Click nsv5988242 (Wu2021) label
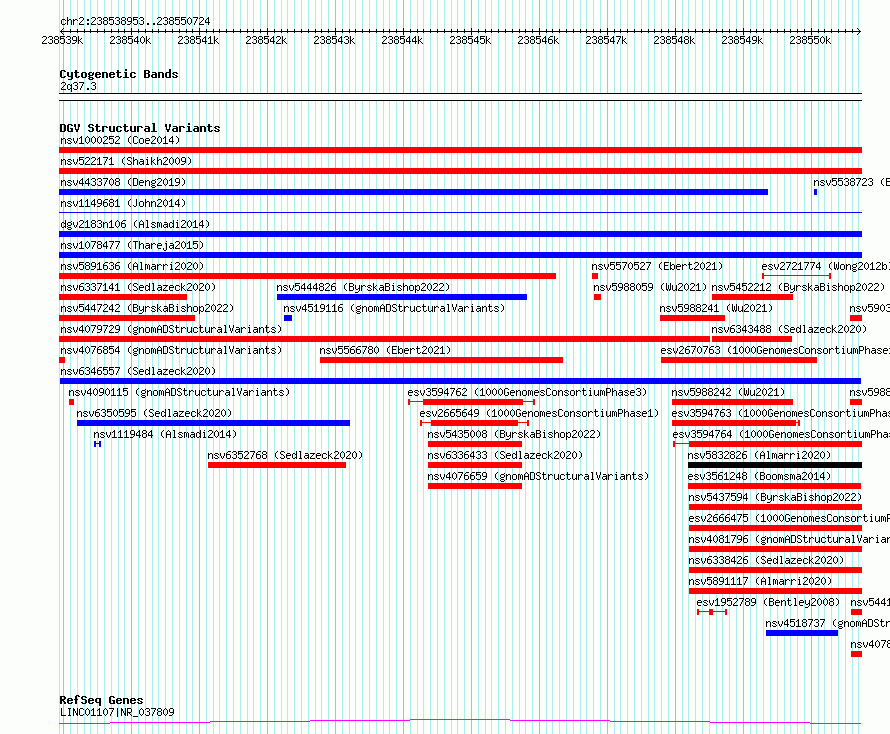The width and height of the screenshot is (890, 734). click(x=728, y=392)
